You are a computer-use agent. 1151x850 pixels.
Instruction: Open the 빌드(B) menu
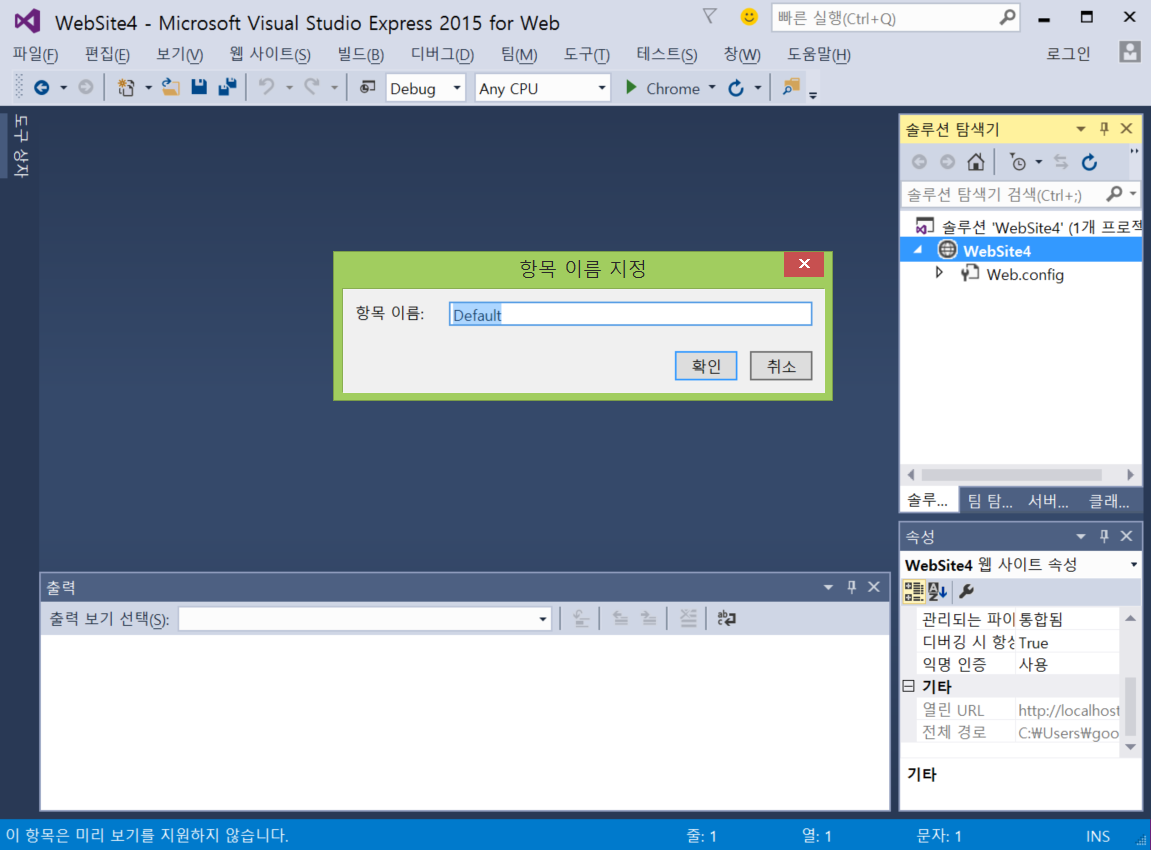click(360, 55)
